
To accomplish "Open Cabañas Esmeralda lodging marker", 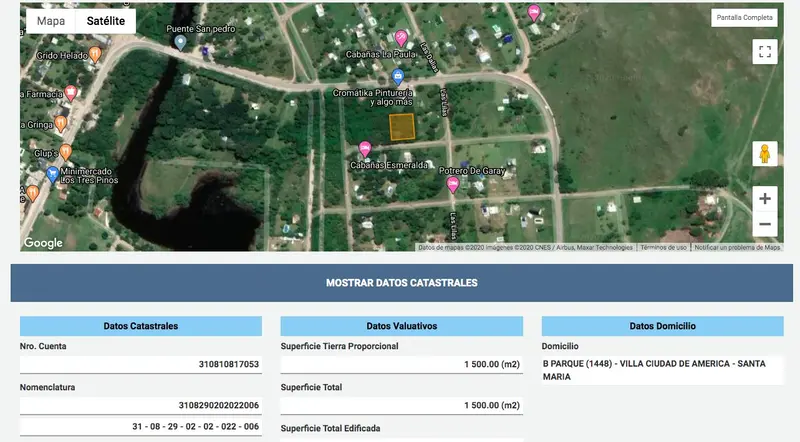I will [365, 149].
